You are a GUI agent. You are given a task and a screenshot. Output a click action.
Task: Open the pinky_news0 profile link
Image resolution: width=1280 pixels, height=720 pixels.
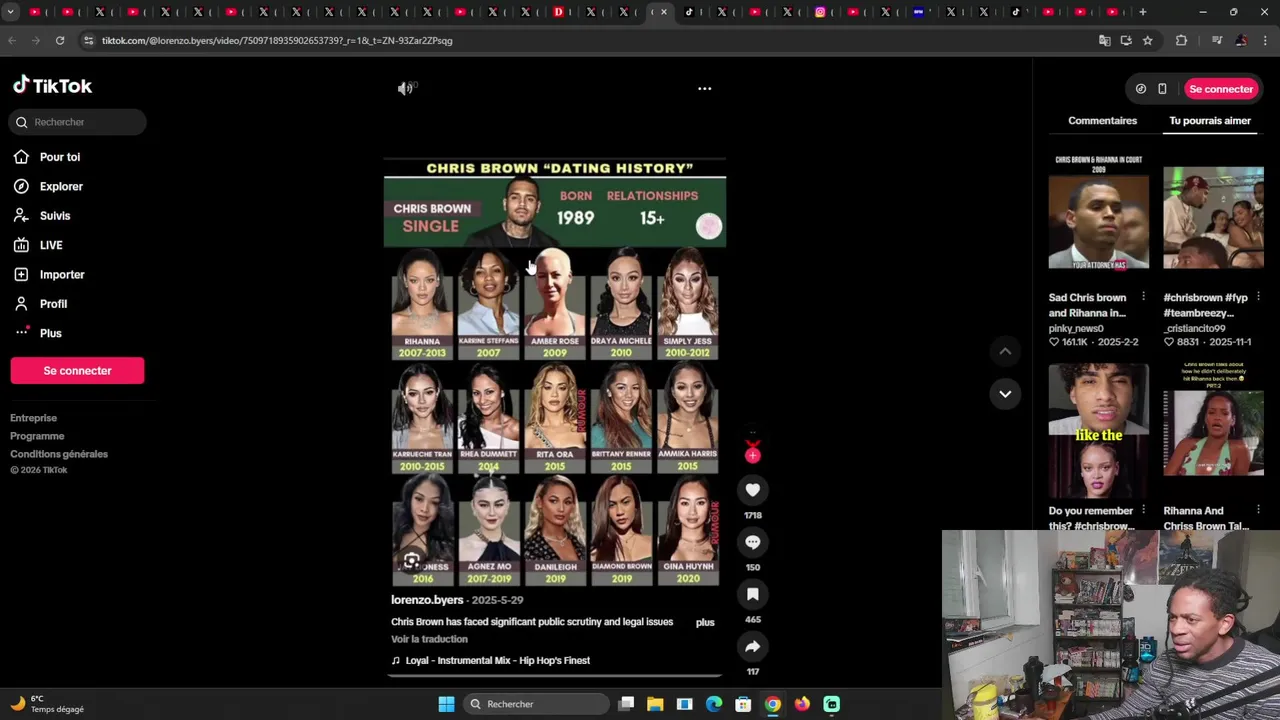(1076, 328)
